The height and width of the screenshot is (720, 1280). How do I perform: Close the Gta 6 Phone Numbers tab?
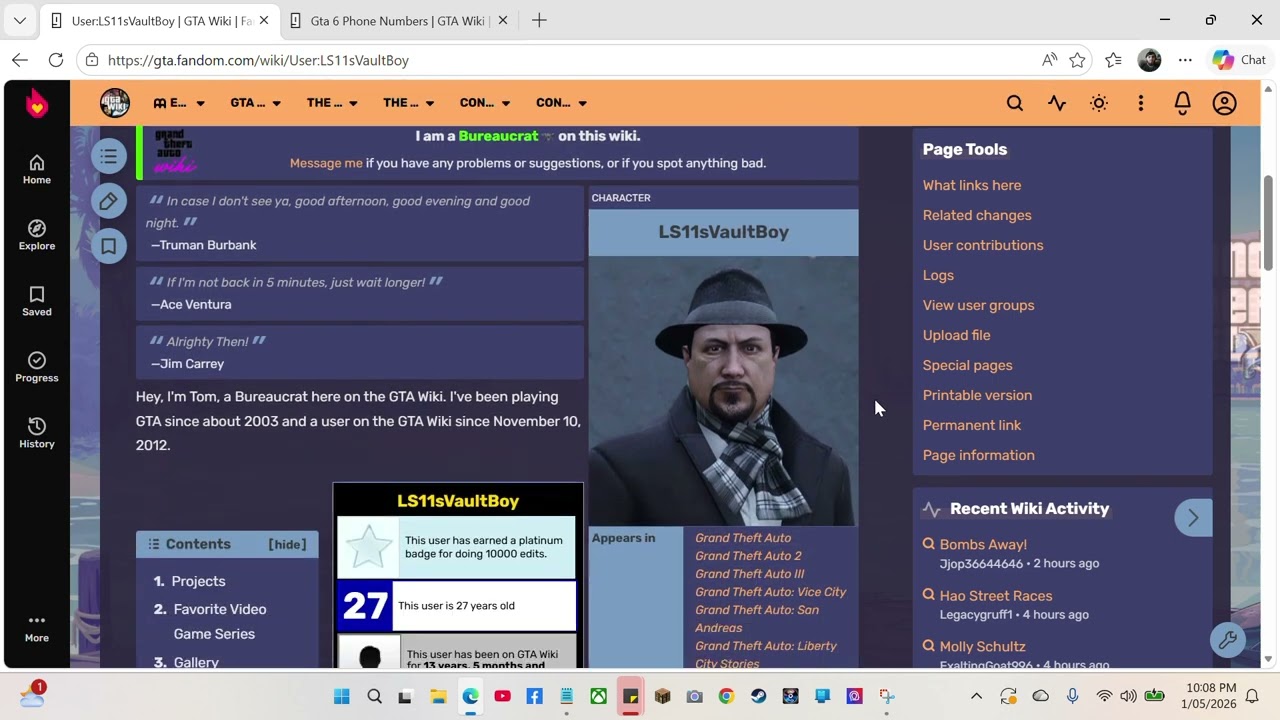[x=503, y=20]
